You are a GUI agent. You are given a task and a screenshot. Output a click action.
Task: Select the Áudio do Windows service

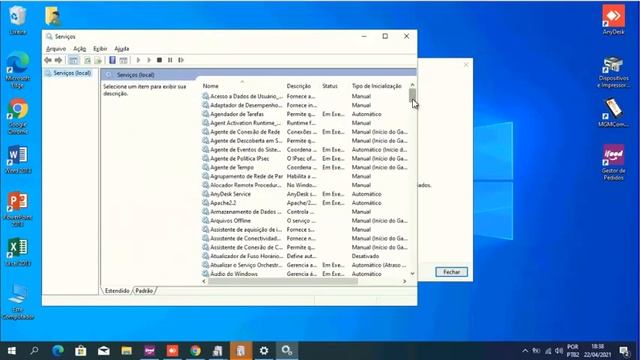[x=305, y=274]
